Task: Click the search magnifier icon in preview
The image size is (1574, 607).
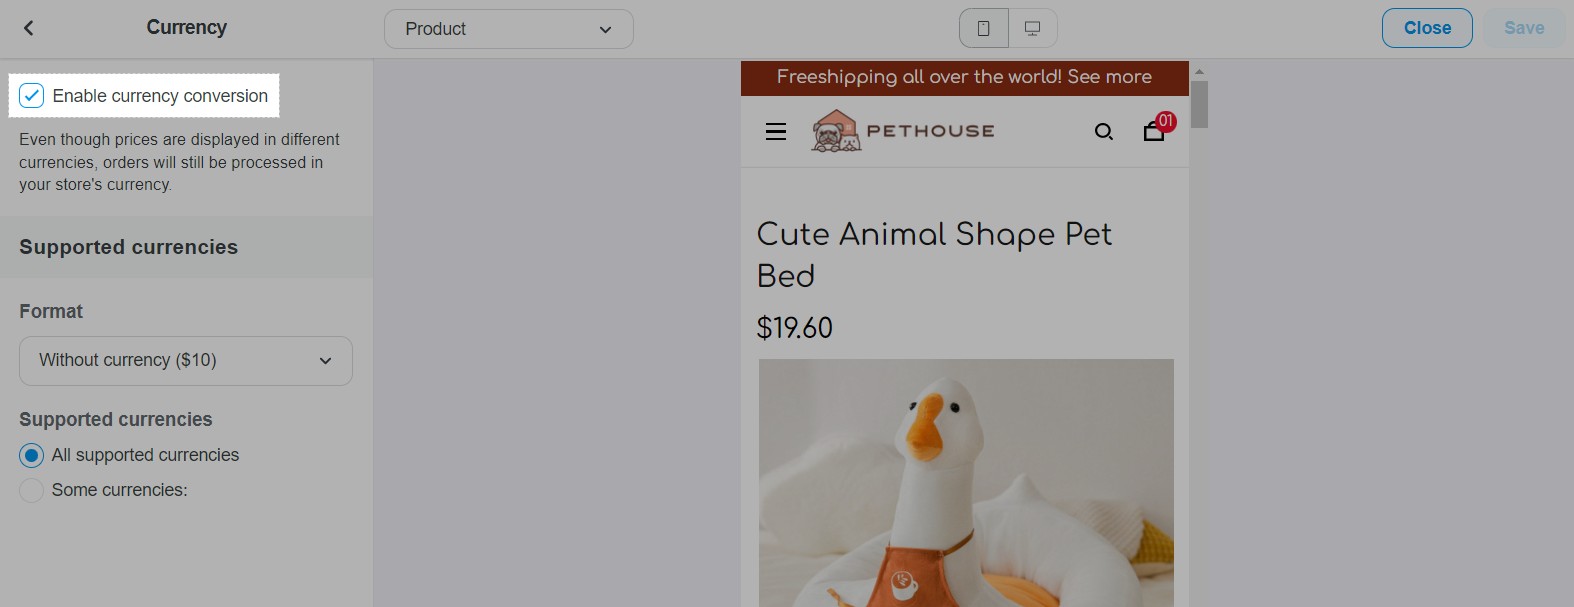Action: click(x=1104, y=132)
